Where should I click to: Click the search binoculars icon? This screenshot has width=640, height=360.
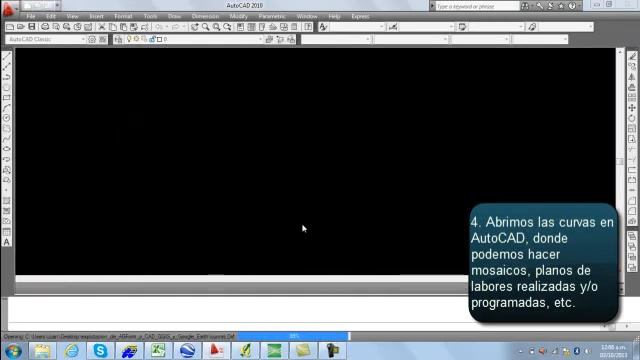coord(525,6)
